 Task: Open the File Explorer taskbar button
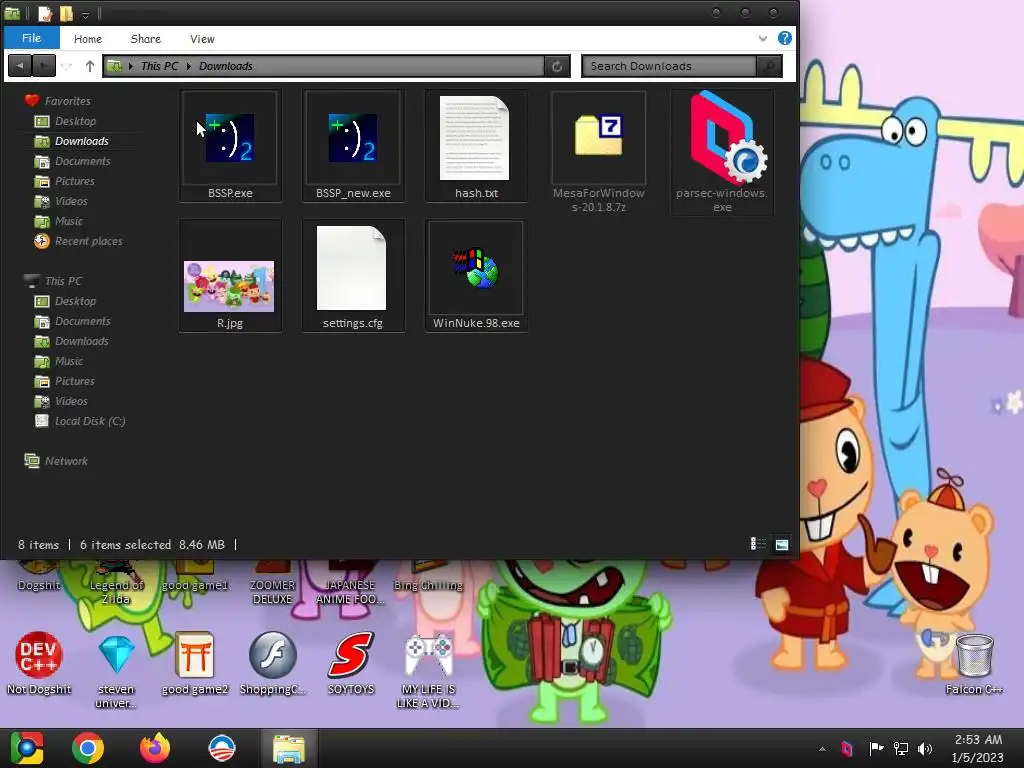(x=288, y=748)
